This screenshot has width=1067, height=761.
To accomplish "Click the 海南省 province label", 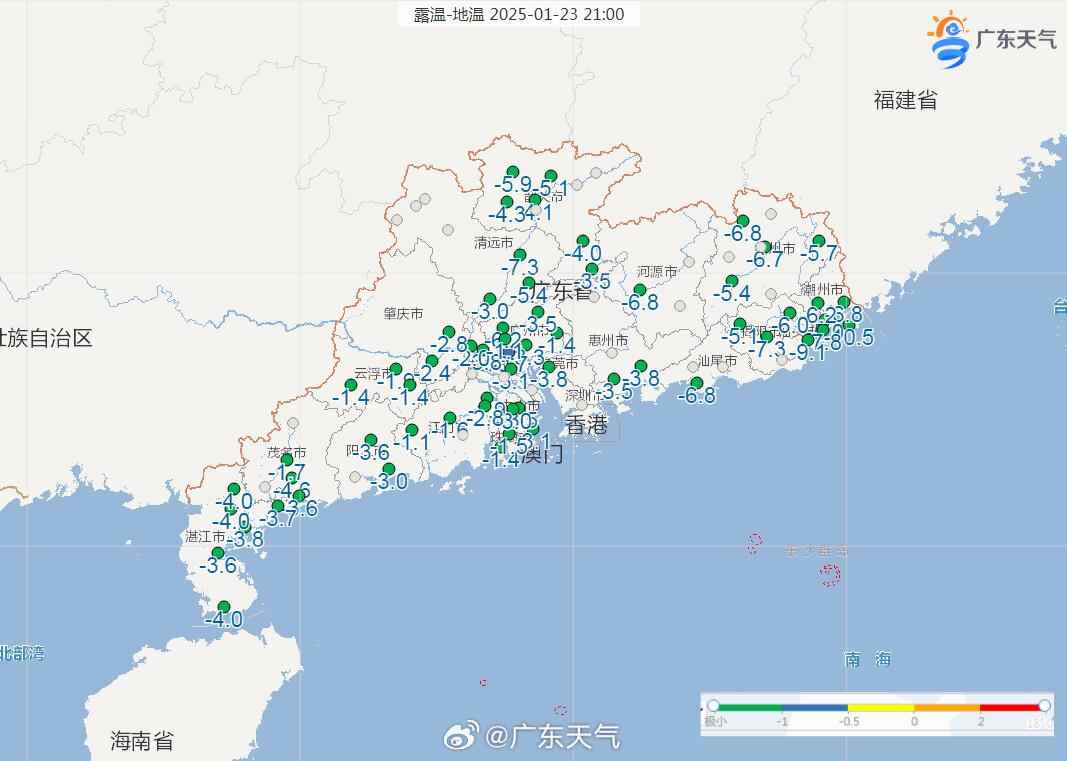I will click(141, 741).
